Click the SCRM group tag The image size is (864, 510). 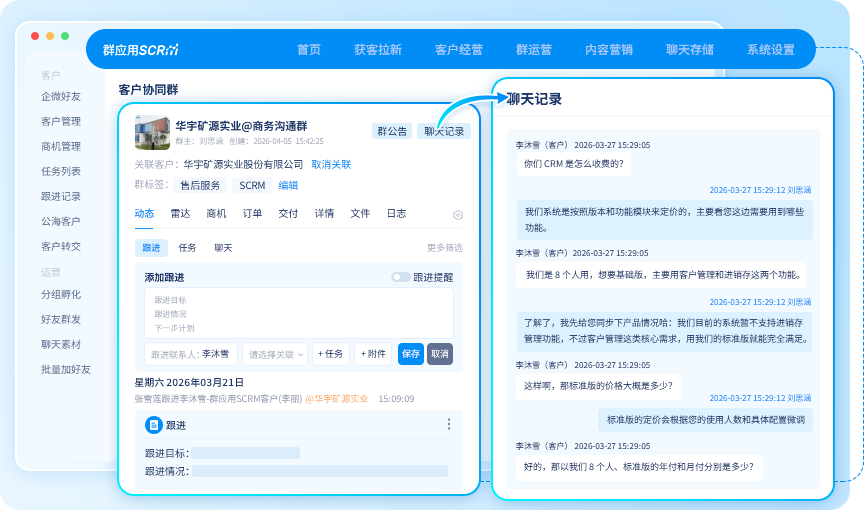[252, 186]
